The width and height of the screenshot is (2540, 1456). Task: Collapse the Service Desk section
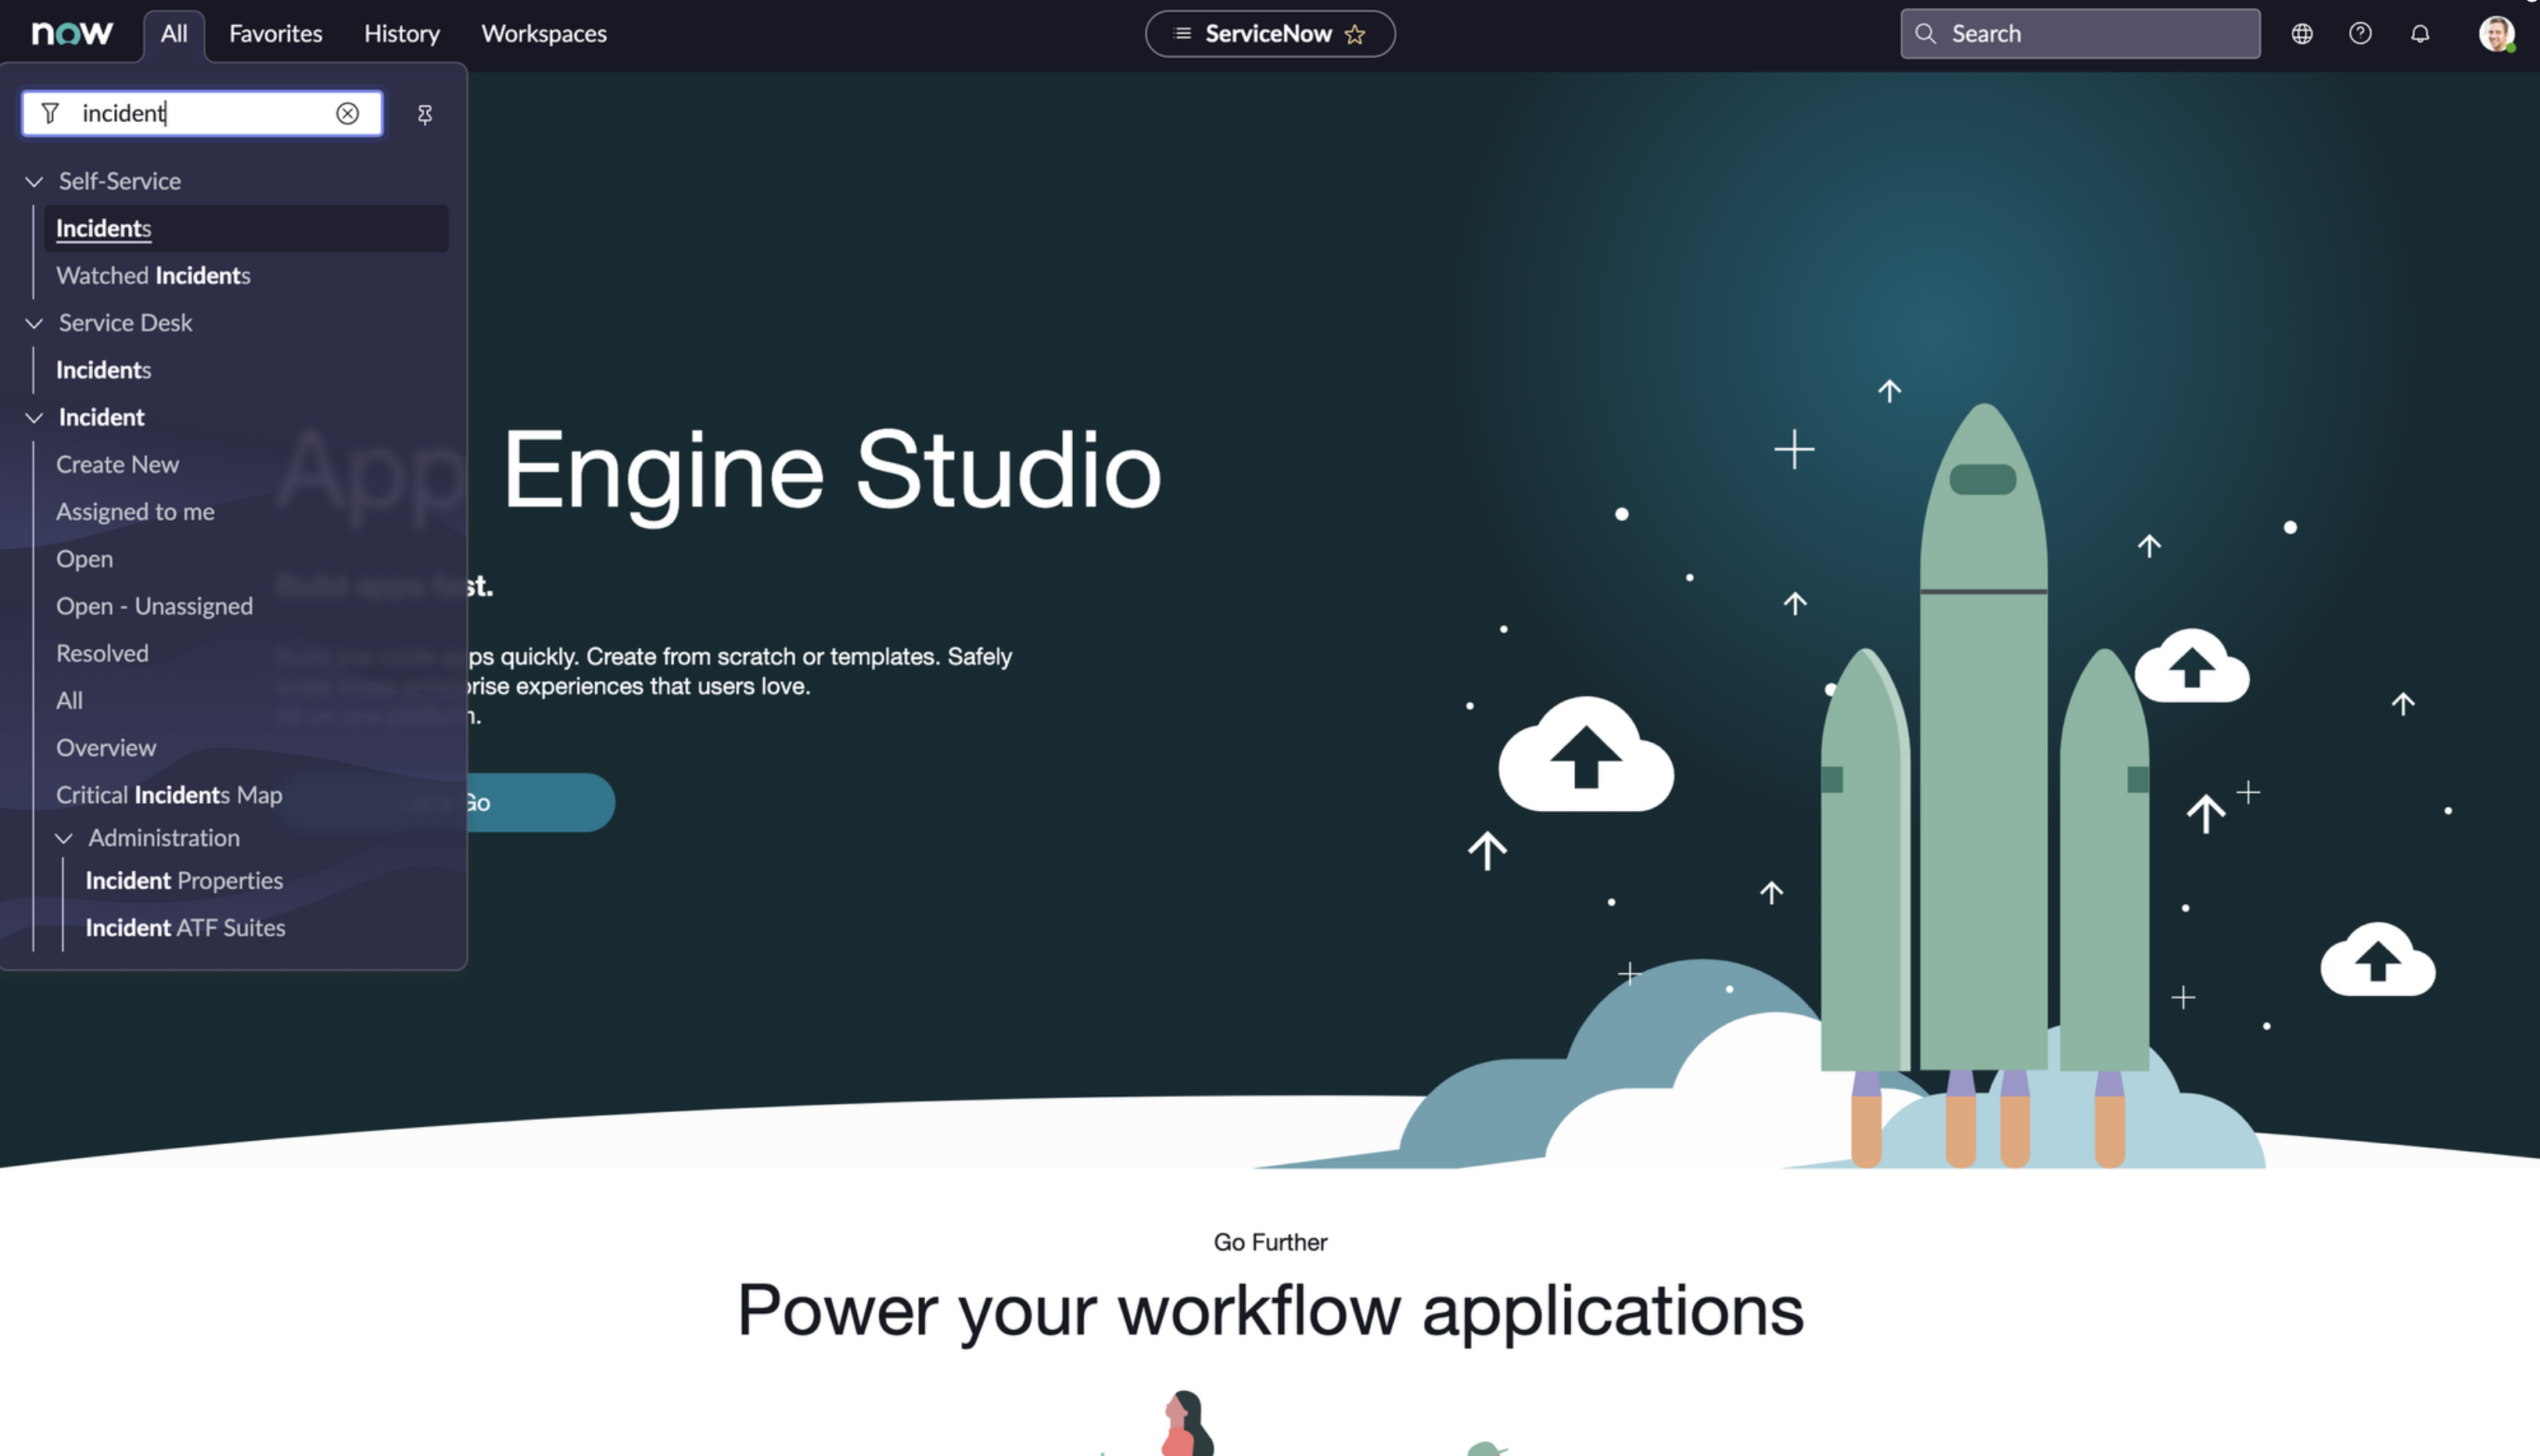(x=34, y=323)
